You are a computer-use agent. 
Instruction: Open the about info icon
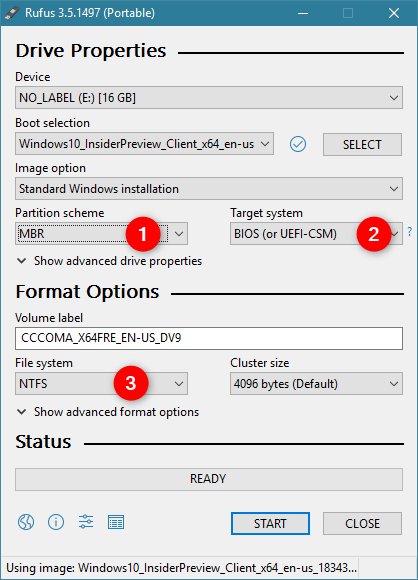click(56, 522)
